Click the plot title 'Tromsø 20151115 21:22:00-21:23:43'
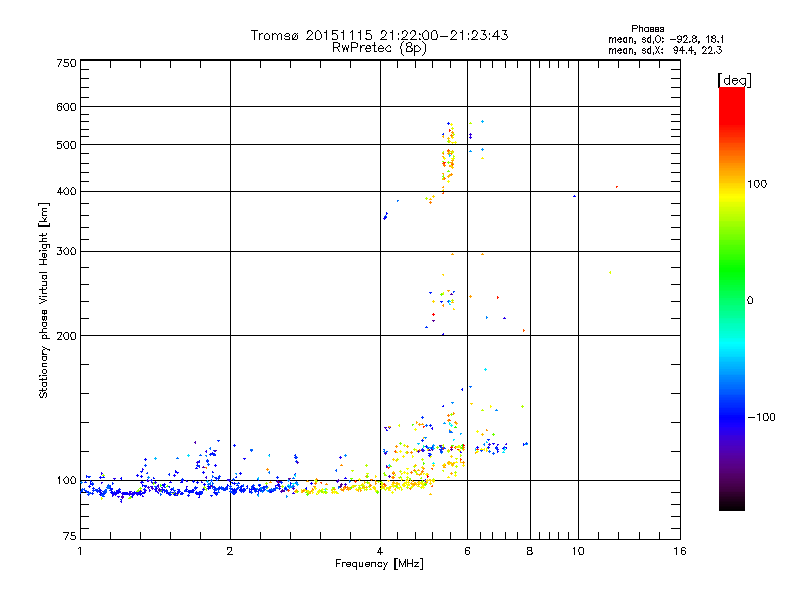800x600 pixels. coord(379,35)
